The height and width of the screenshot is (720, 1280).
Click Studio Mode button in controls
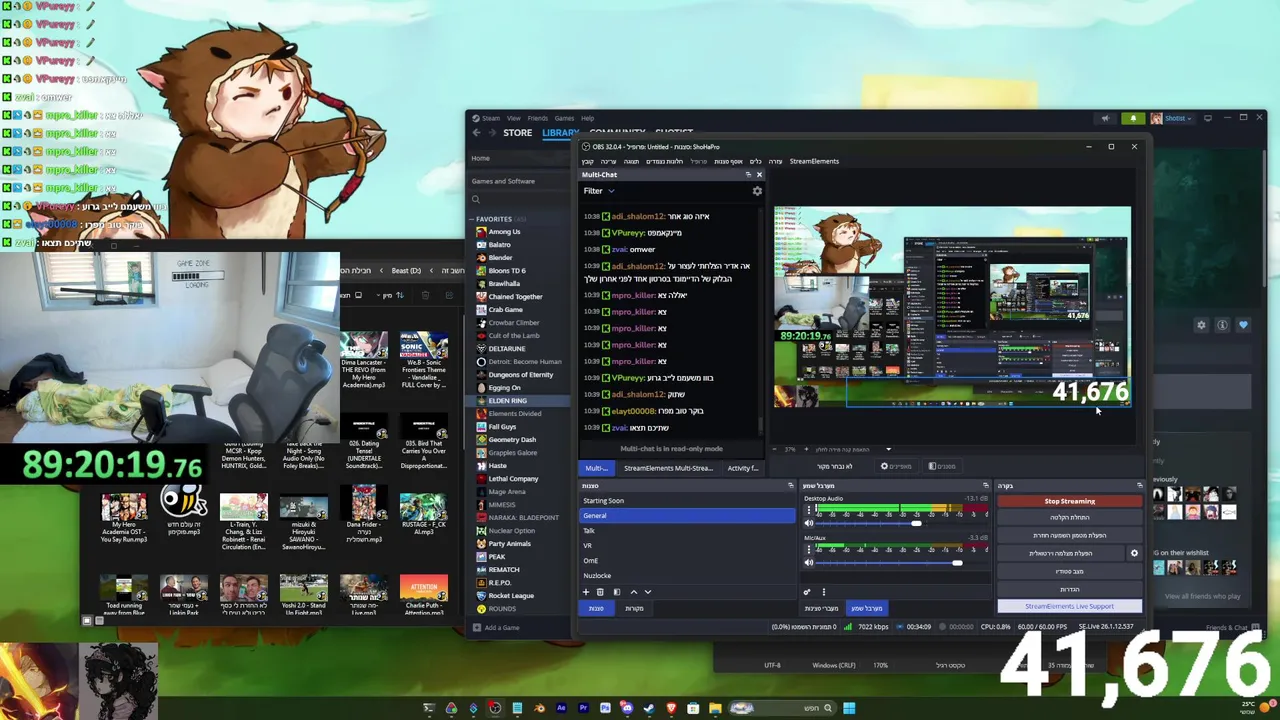(x=1069, y=571)
